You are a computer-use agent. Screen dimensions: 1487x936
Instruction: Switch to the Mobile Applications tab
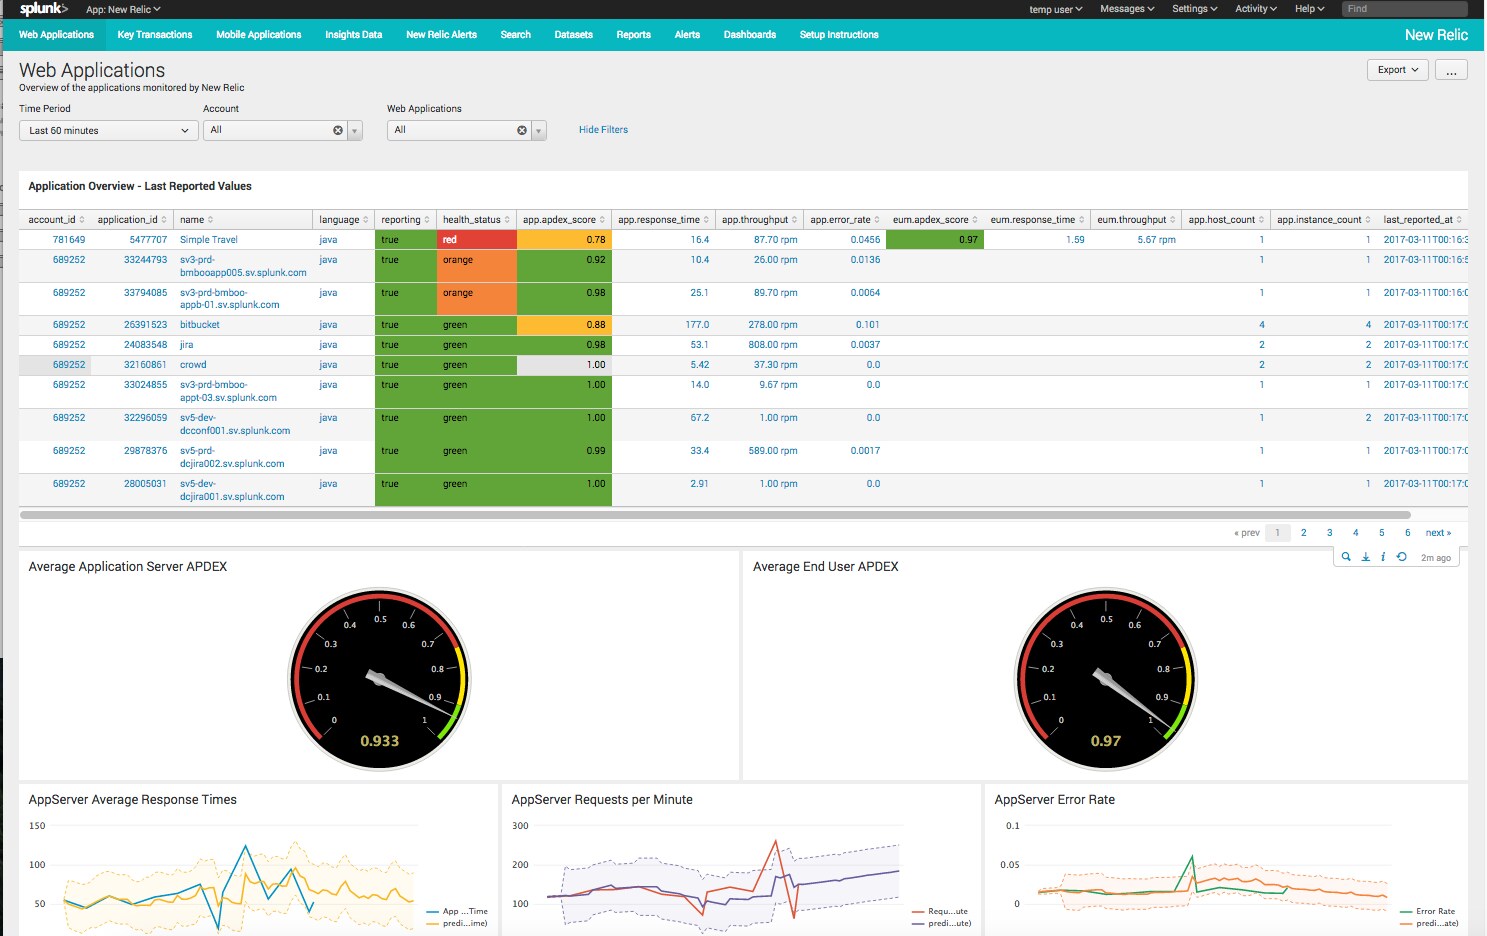click(x=259, y=34)
